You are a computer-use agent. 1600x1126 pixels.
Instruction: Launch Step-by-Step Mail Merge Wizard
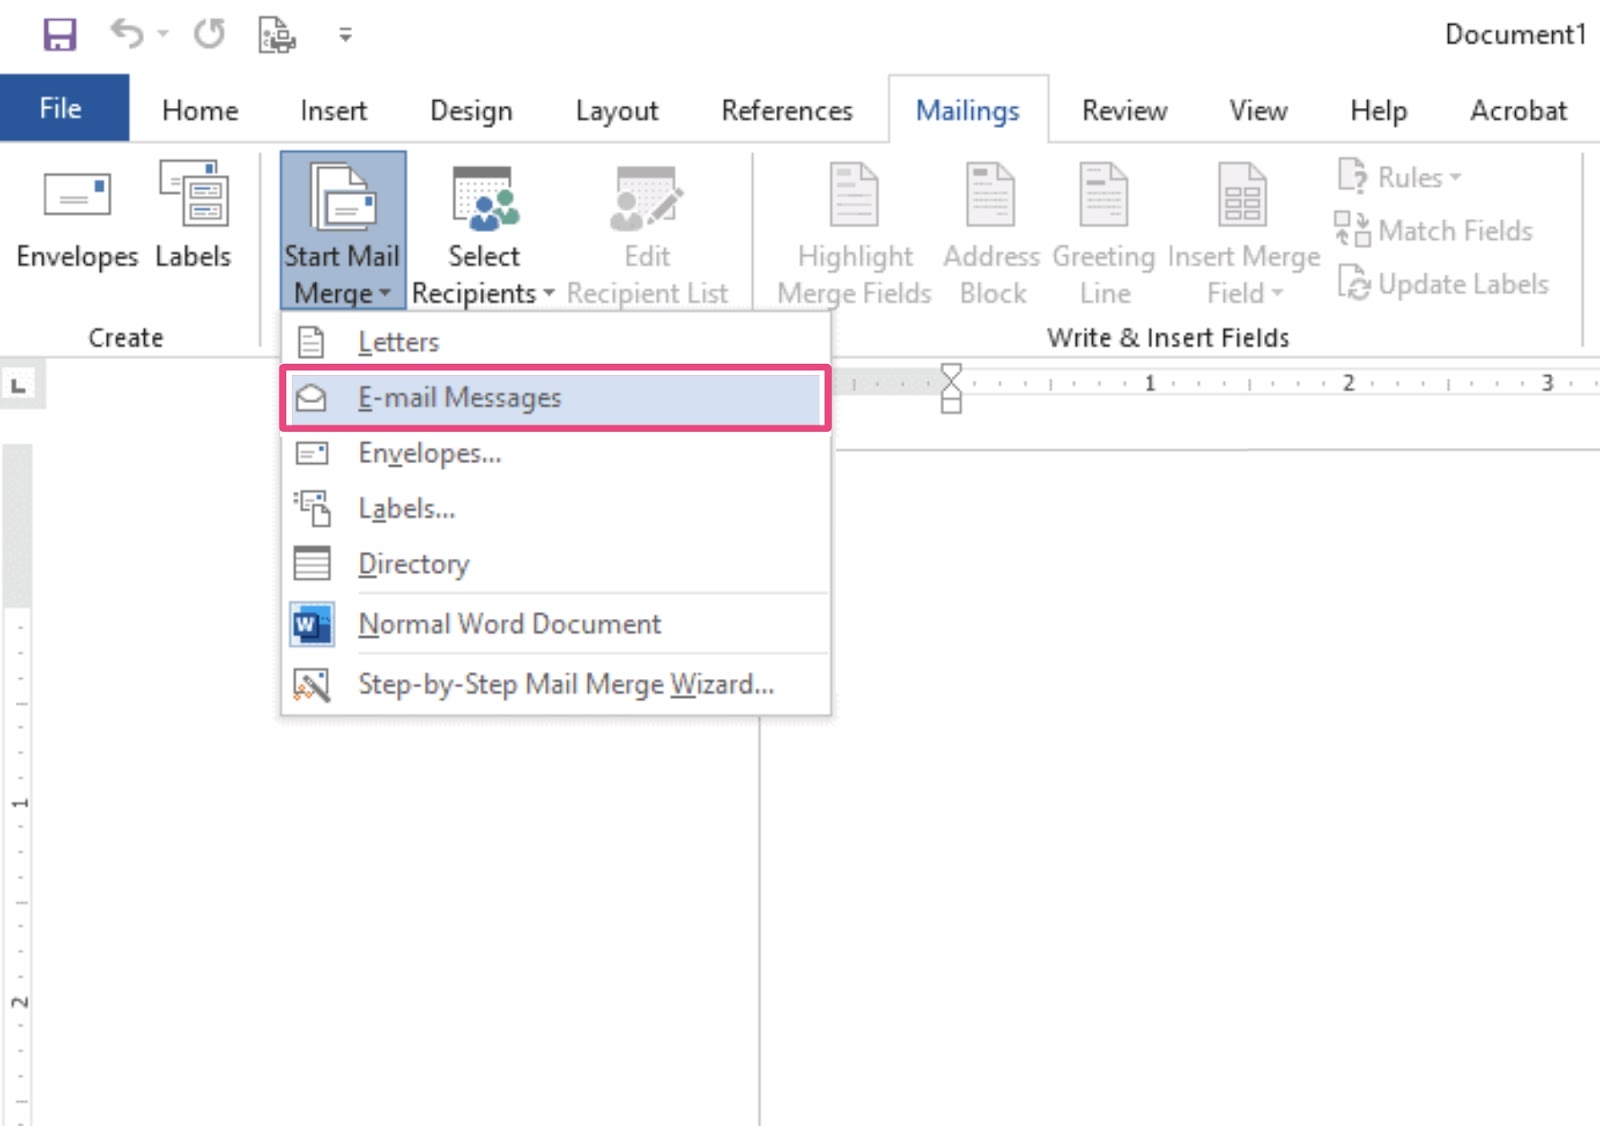point(556,685)
